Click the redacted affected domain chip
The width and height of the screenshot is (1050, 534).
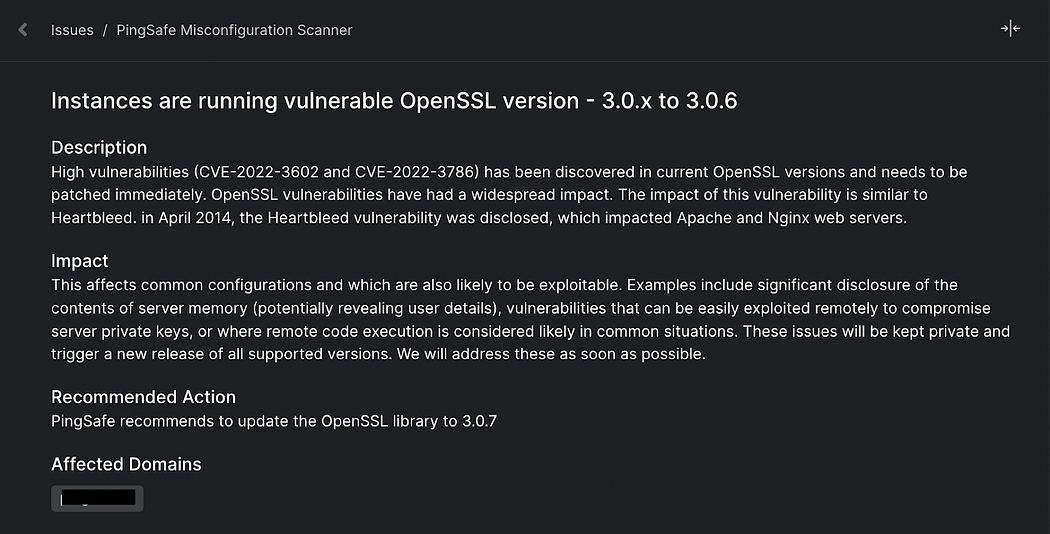click(x=97, y=498)
